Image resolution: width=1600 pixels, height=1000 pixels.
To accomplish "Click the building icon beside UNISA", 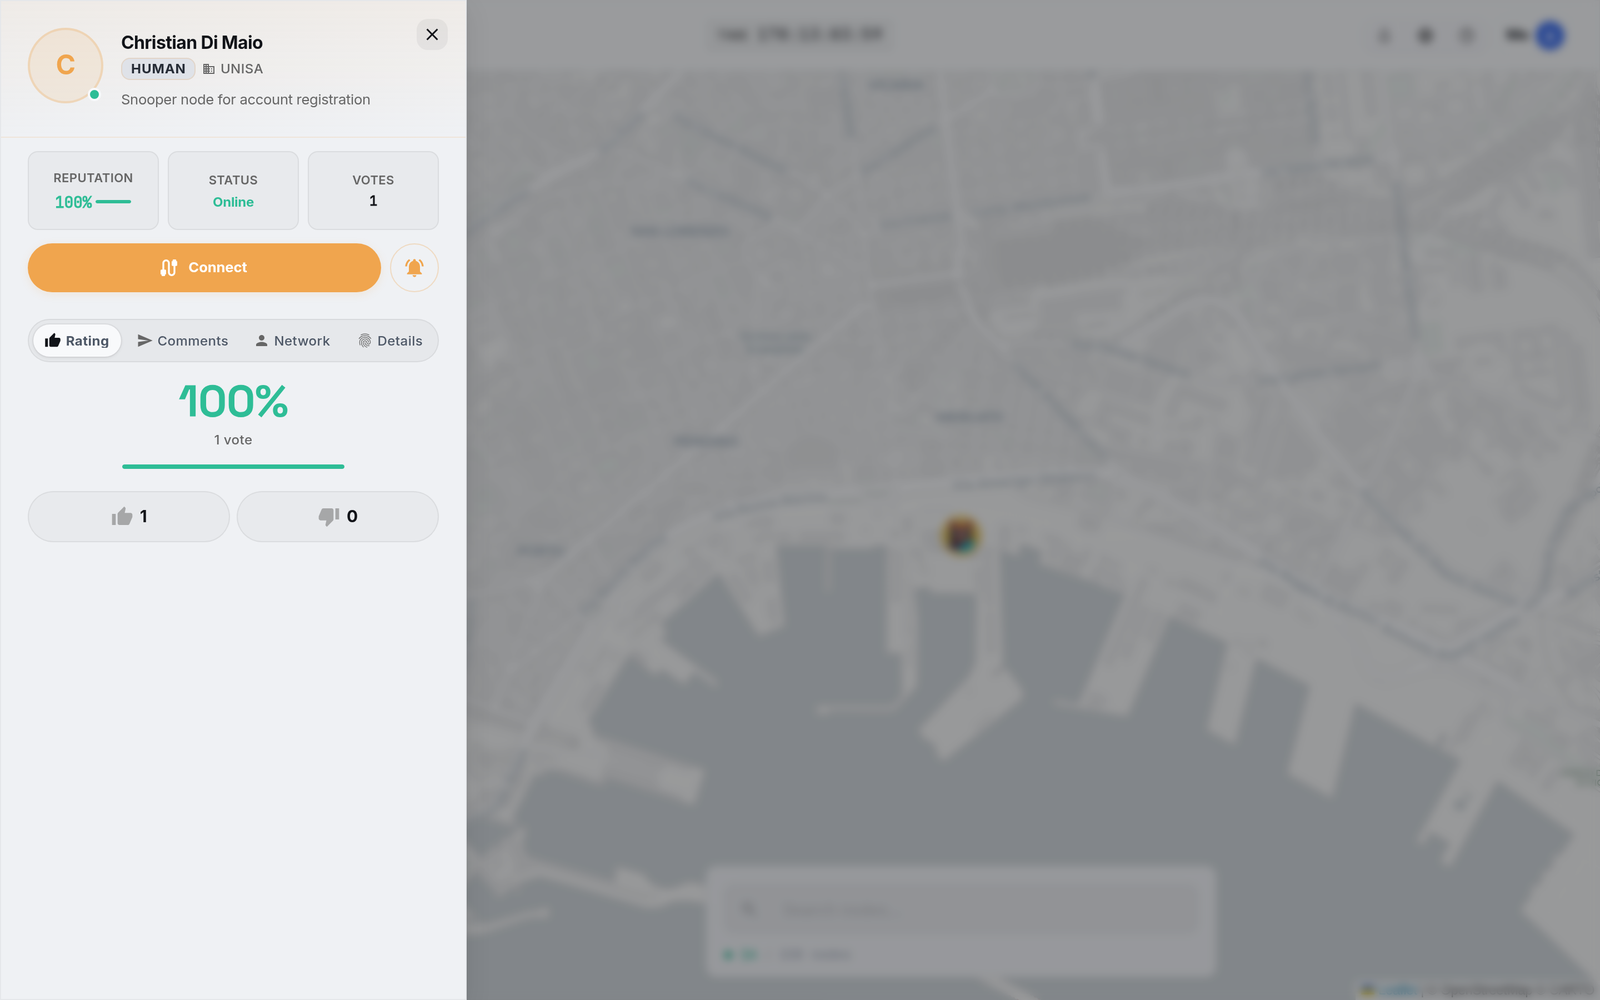I will pos(209,69).
